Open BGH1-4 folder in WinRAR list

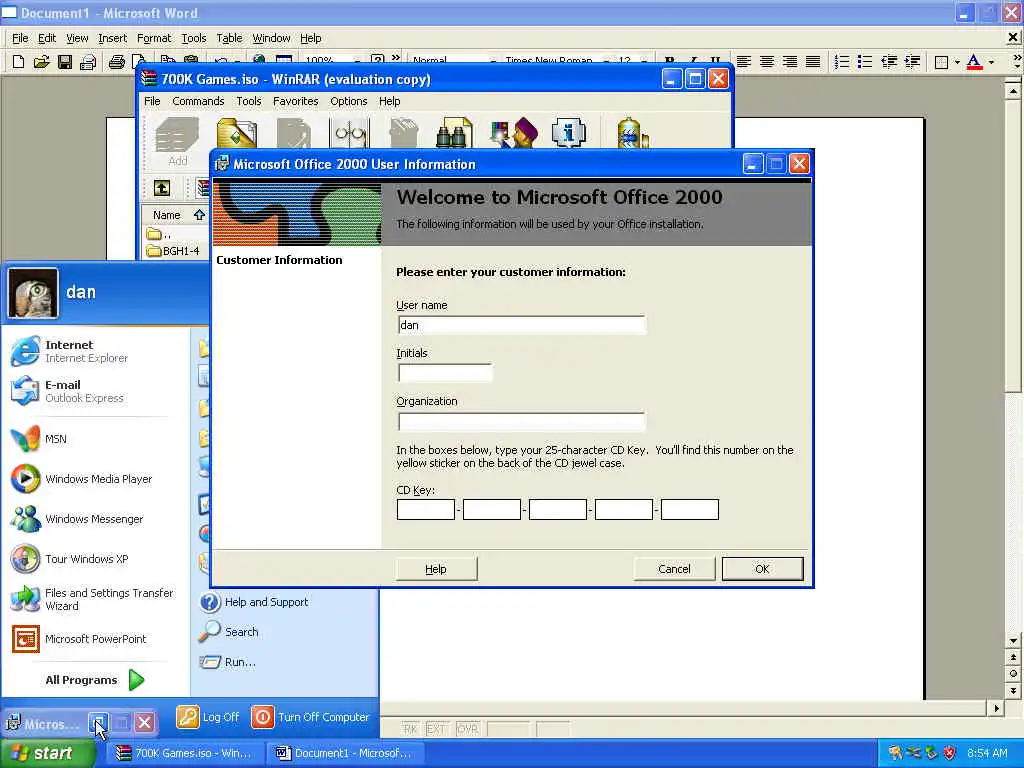pyautogui.click(x=174, y=251)
